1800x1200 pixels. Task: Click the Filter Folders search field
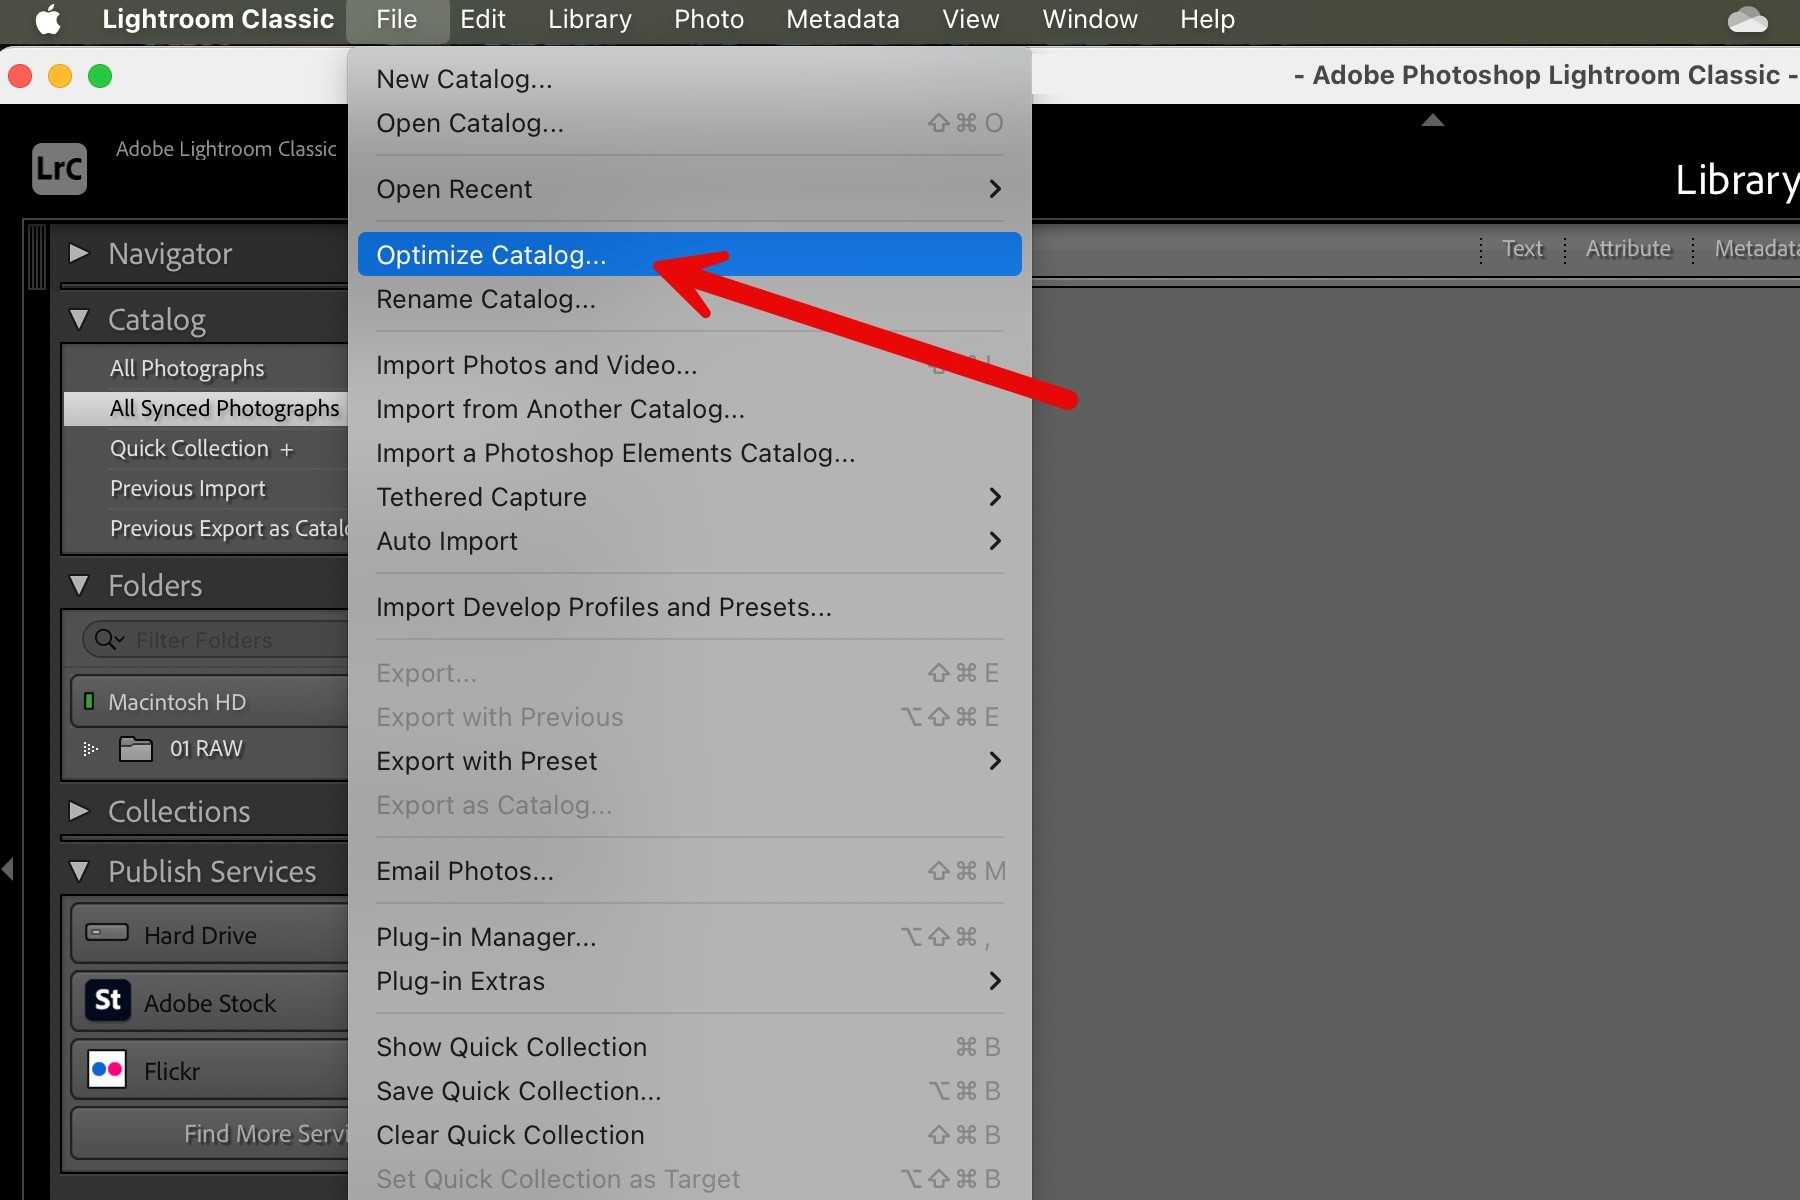(215, 639)
